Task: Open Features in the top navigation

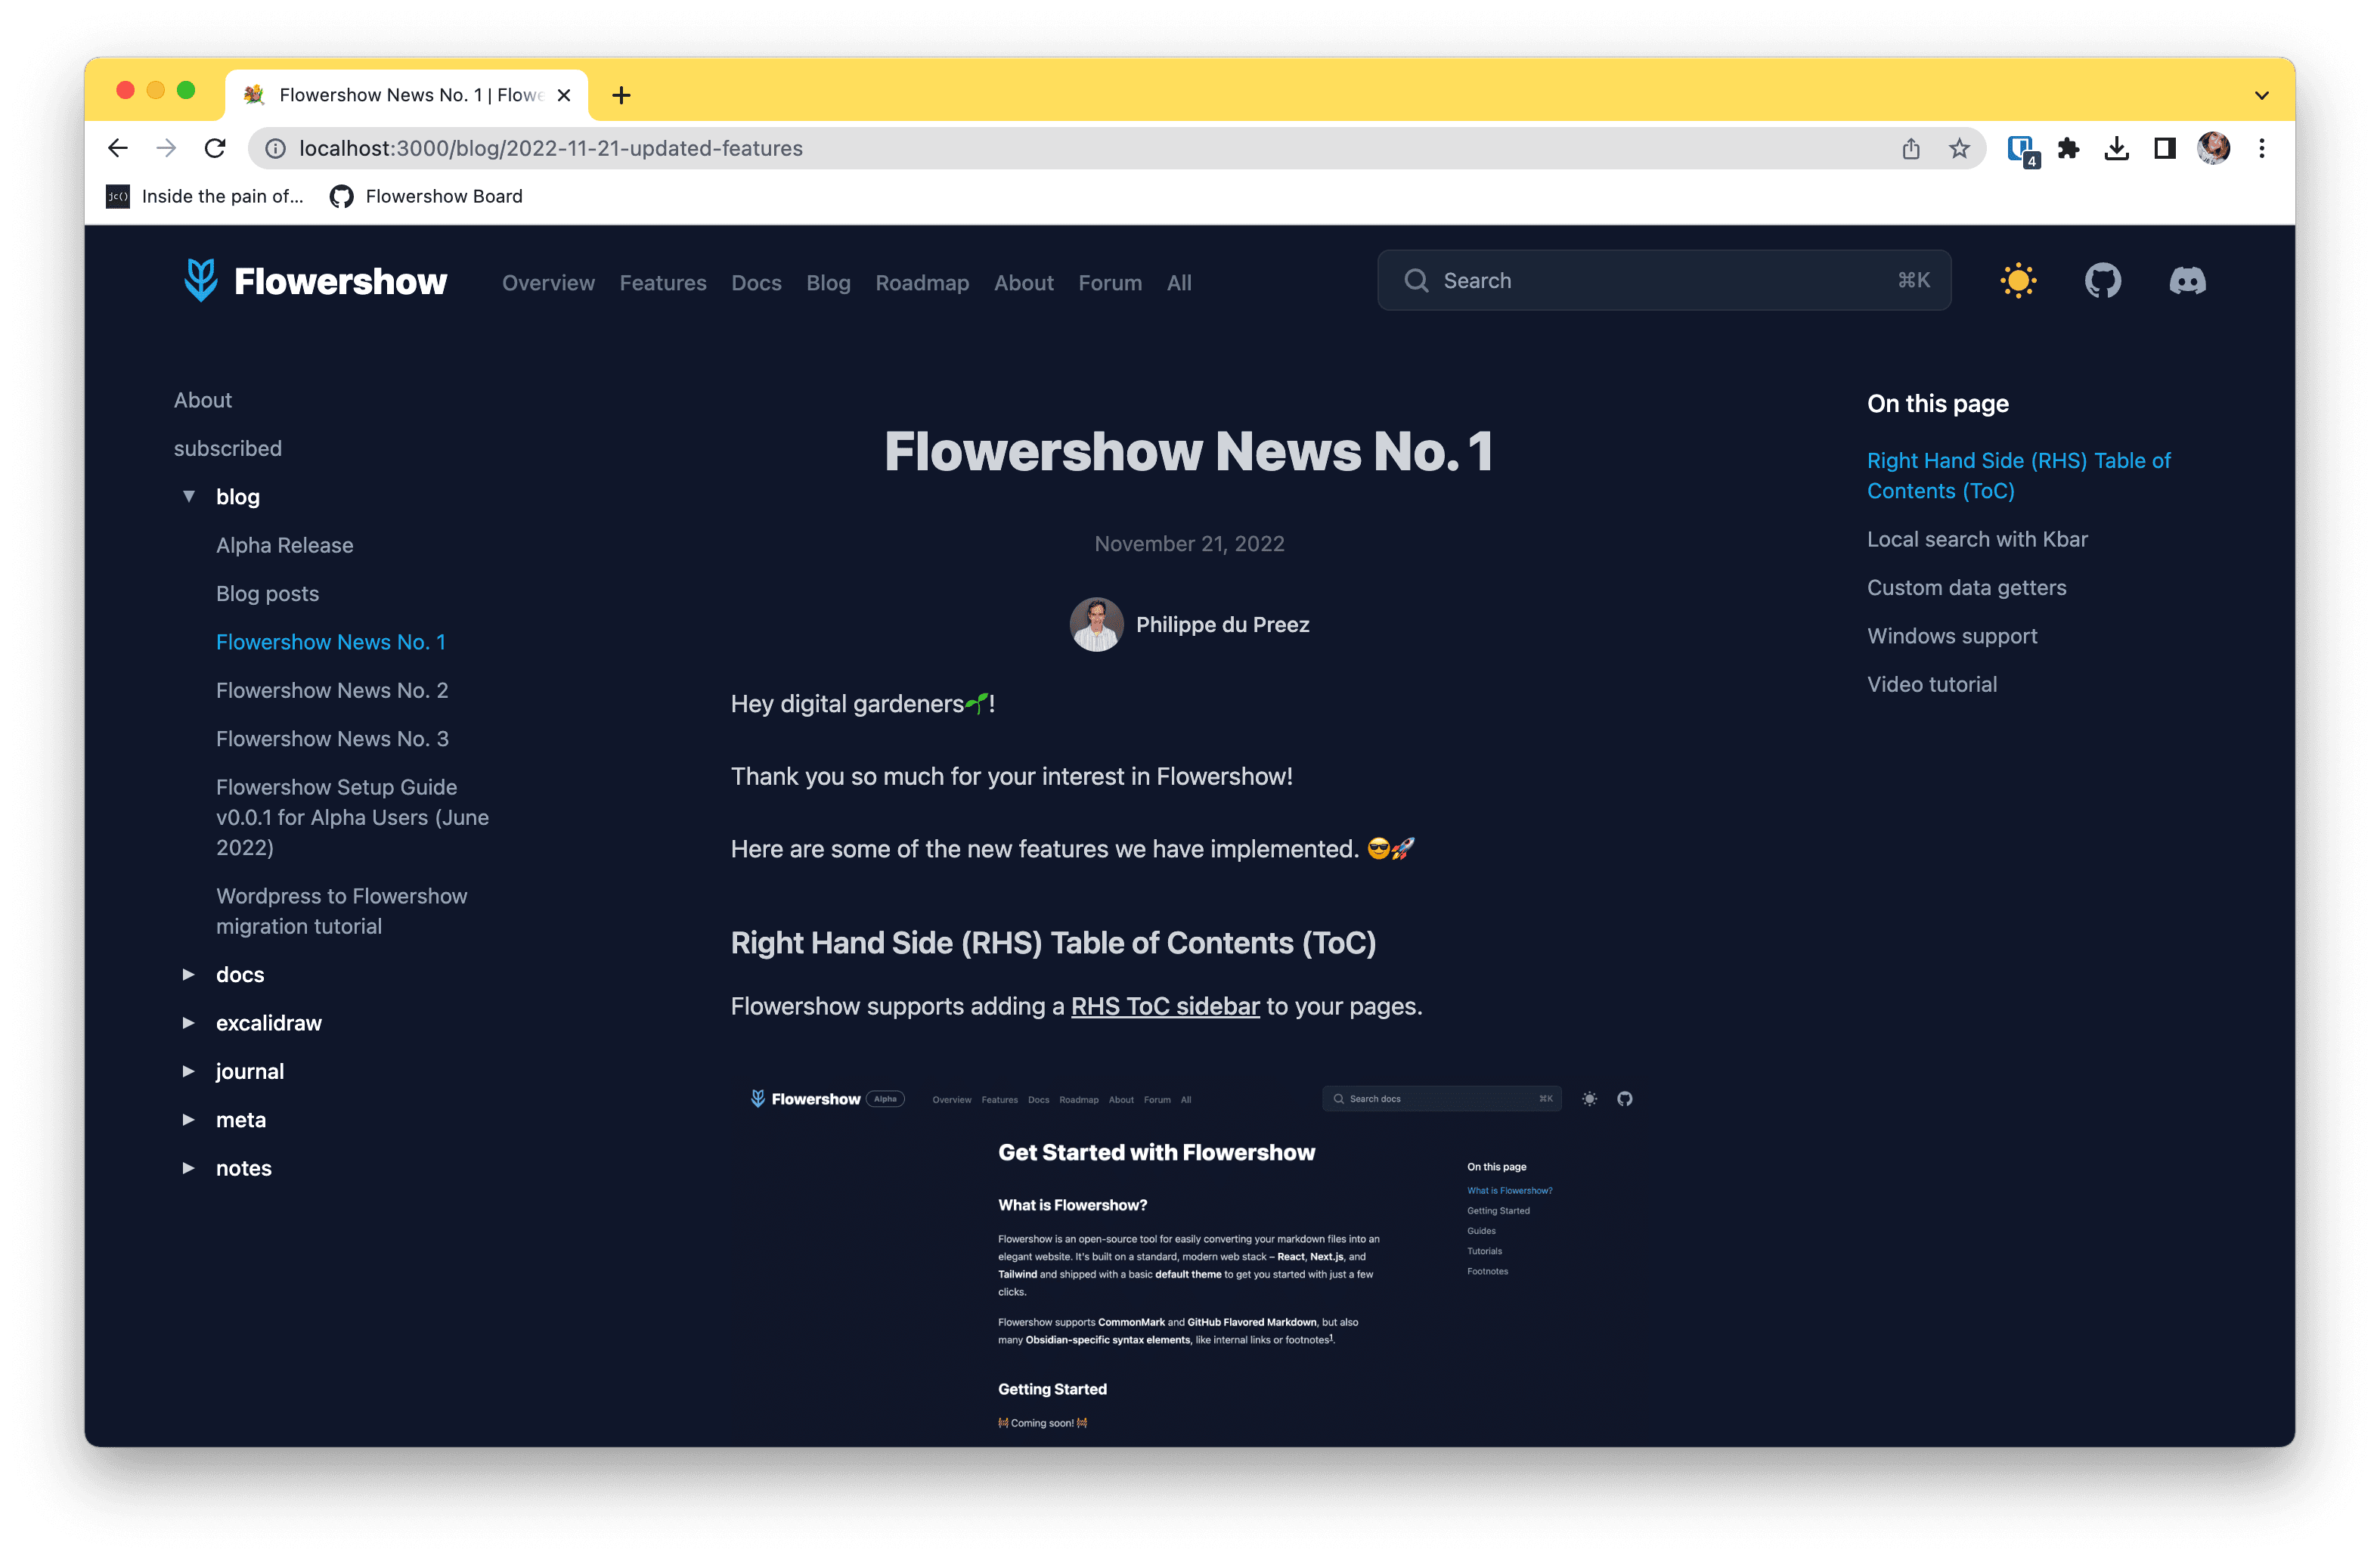Action: click(663, 283)
